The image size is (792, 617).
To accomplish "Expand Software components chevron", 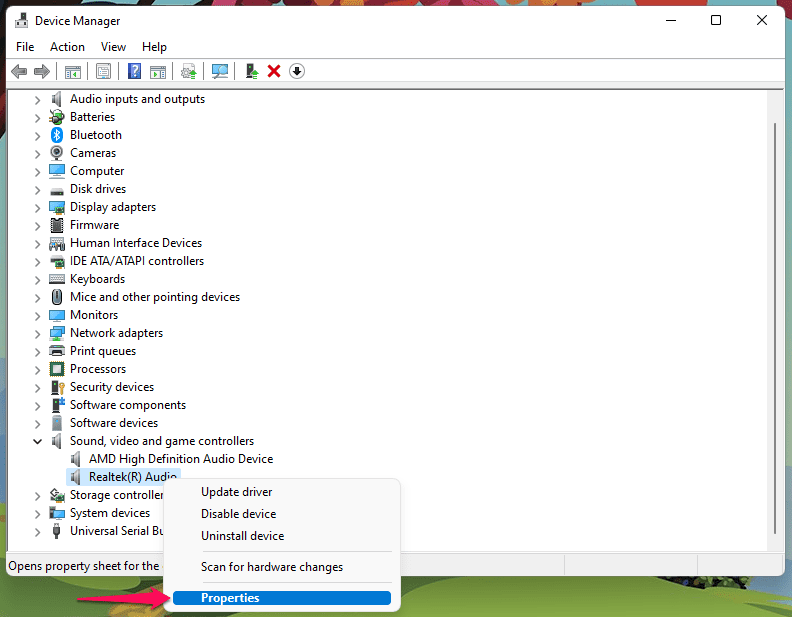I will coord(37,406).
